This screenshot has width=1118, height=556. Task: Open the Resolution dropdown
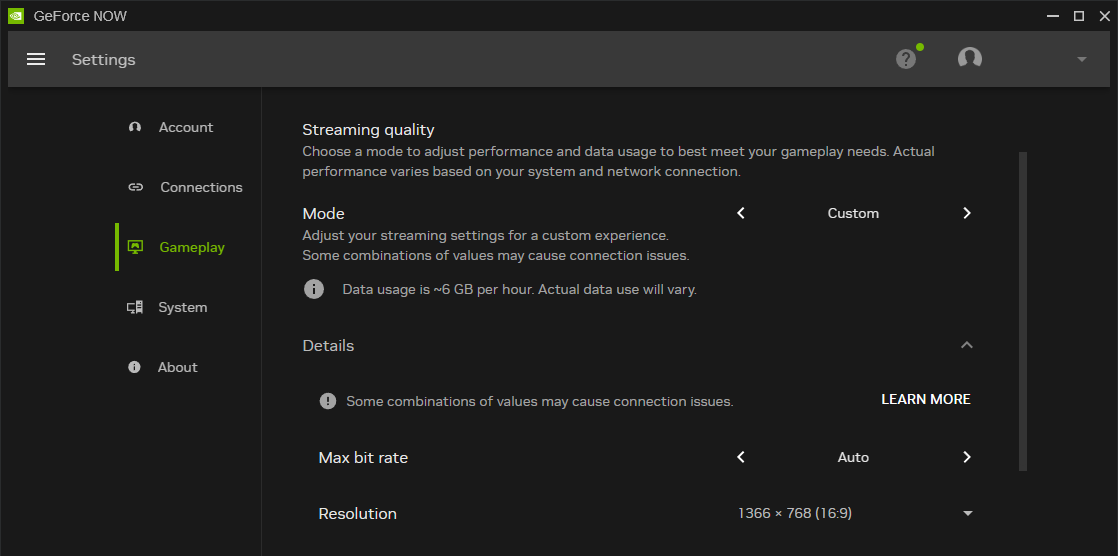pos(856,513)
